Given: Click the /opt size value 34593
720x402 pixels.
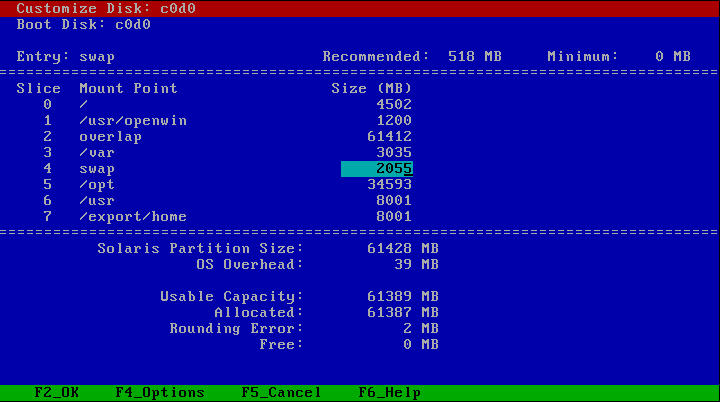Looking at the screenshot, I should [389, 185].
